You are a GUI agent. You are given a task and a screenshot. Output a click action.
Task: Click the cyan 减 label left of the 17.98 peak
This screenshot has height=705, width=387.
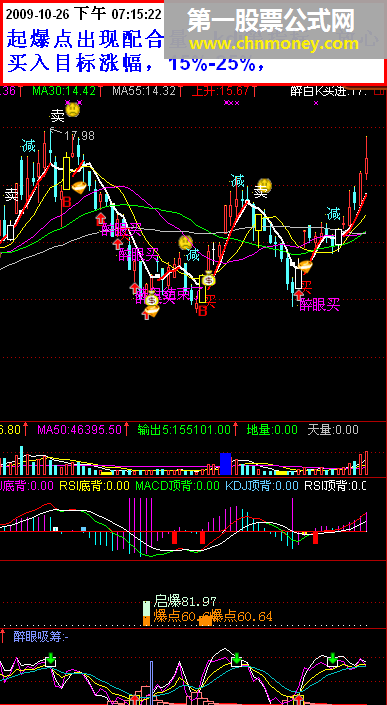click(x=29, y=146)
